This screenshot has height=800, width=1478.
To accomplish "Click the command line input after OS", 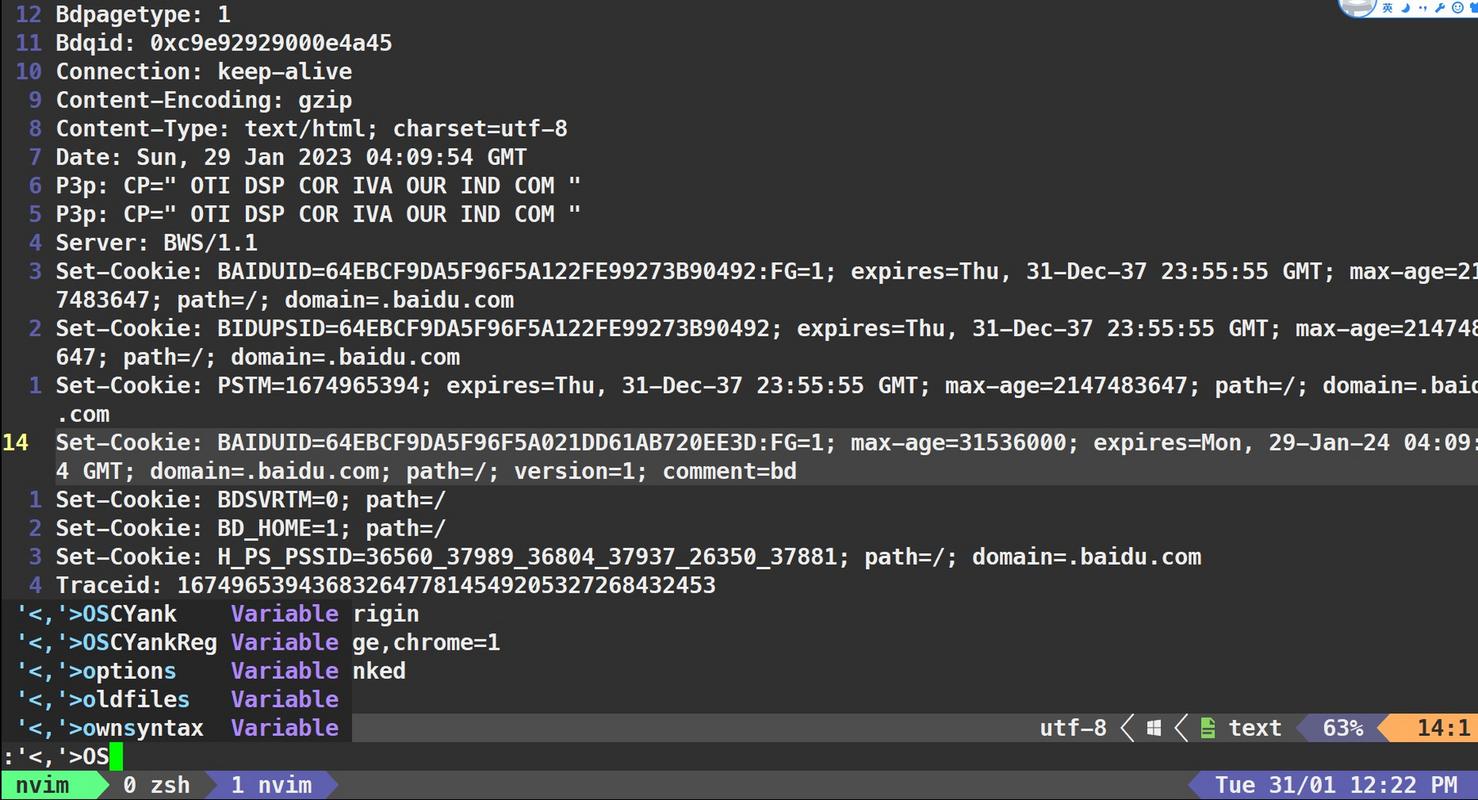I will [116, 756].
